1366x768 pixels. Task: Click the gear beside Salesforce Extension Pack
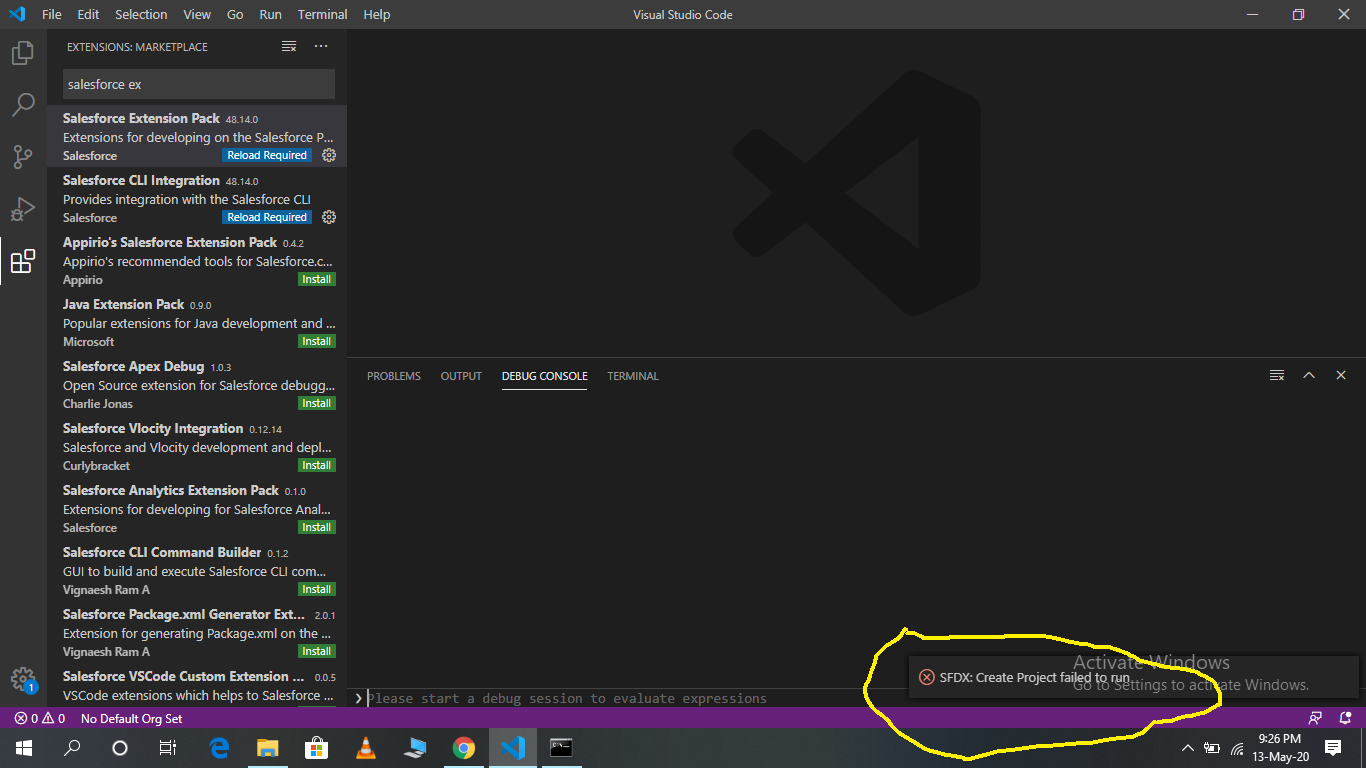pos(328,155)
